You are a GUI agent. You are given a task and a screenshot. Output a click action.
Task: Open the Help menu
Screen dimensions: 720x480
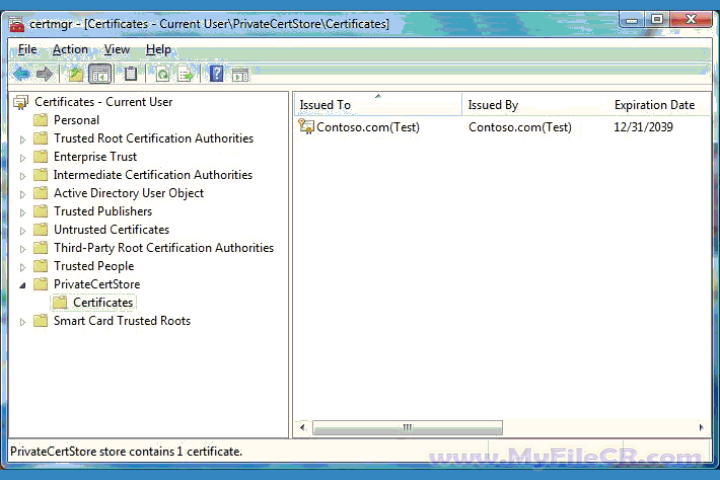[x=158, y=49]
